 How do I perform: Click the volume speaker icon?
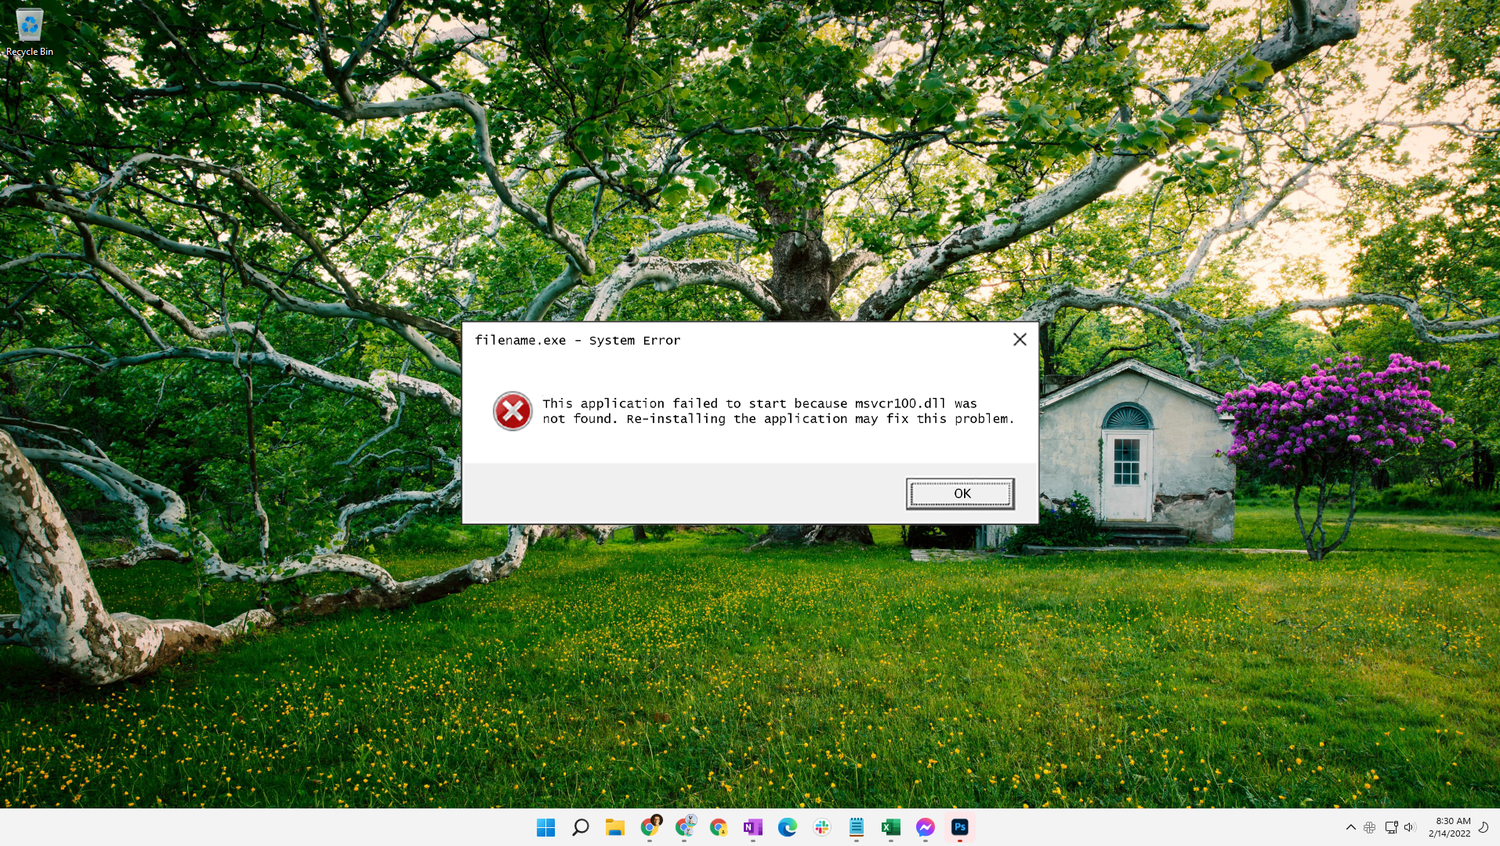click(1410, 827)
